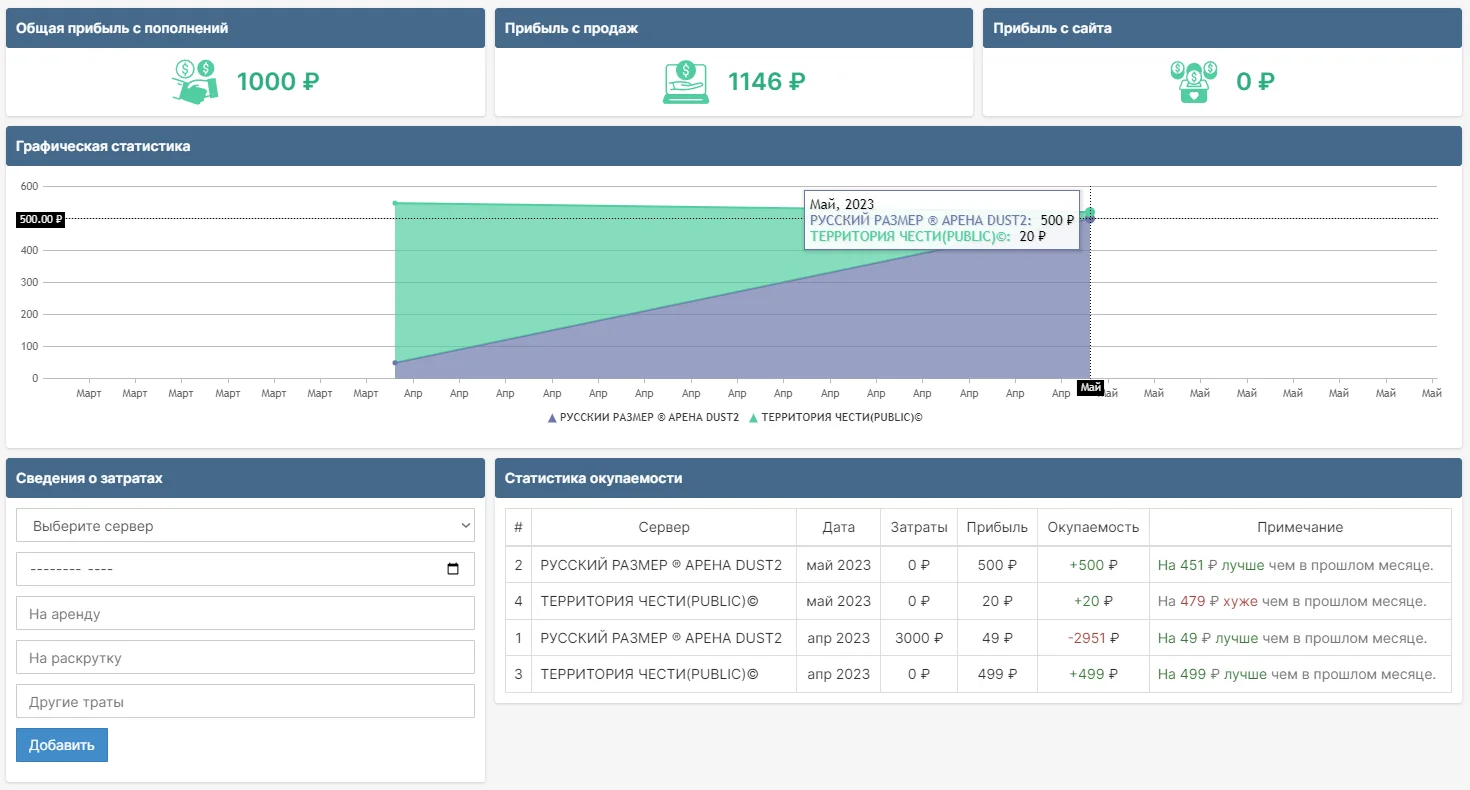Click the donation box site profit icon
Viewport: 1470px width, 790px height.
[x=1193, y=81]
